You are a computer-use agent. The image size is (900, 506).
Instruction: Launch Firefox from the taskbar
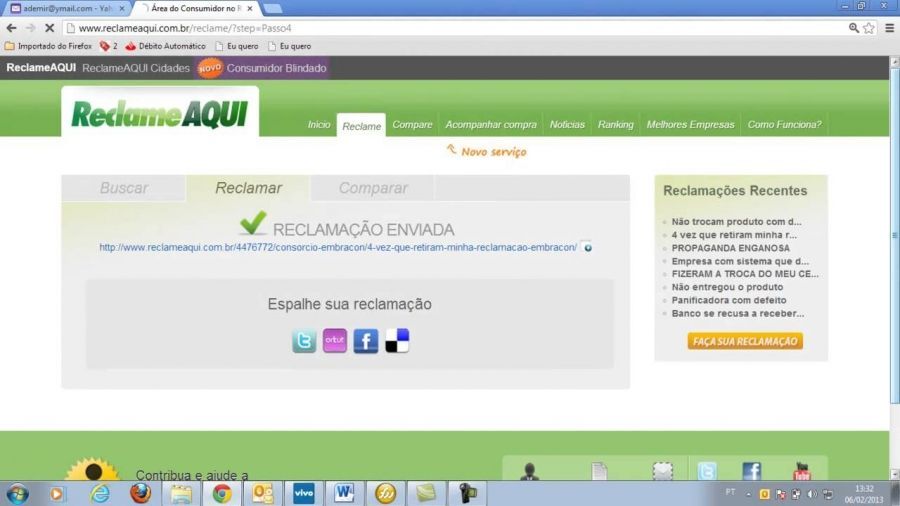(140, 493)
